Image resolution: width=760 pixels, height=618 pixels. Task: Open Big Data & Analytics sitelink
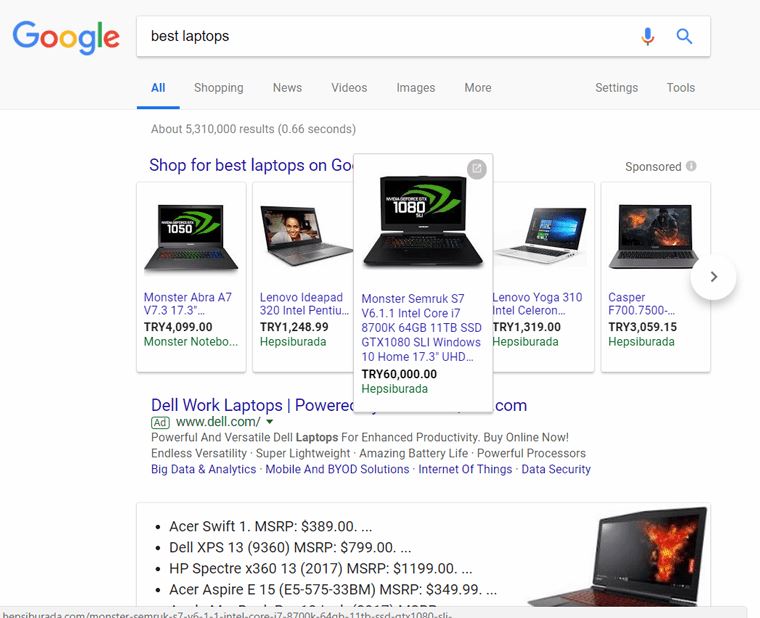click(204, 469)
